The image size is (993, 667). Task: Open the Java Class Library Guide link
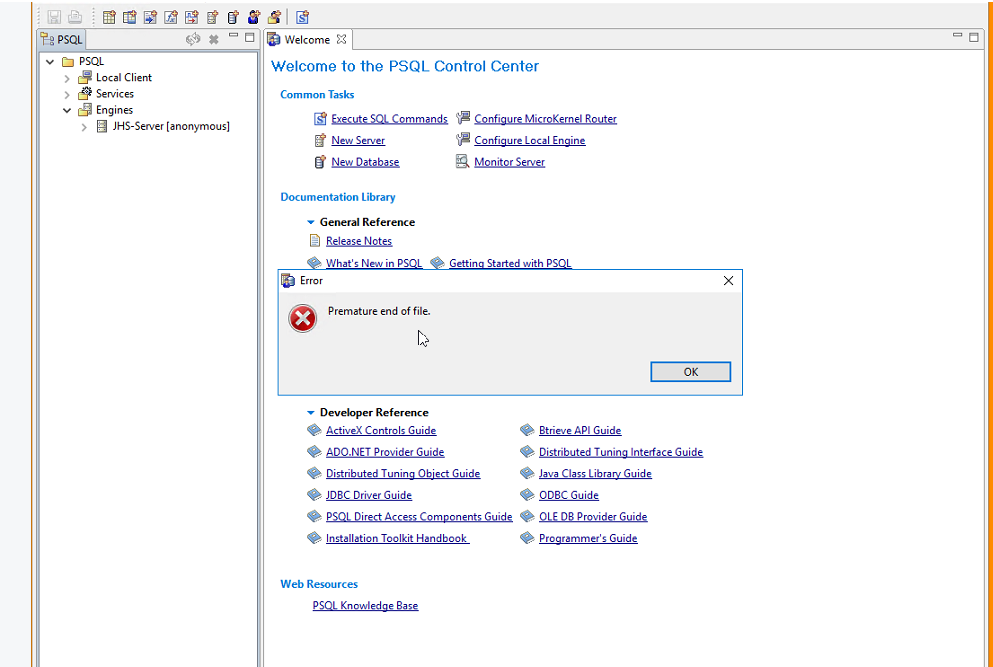pos(595,473)
